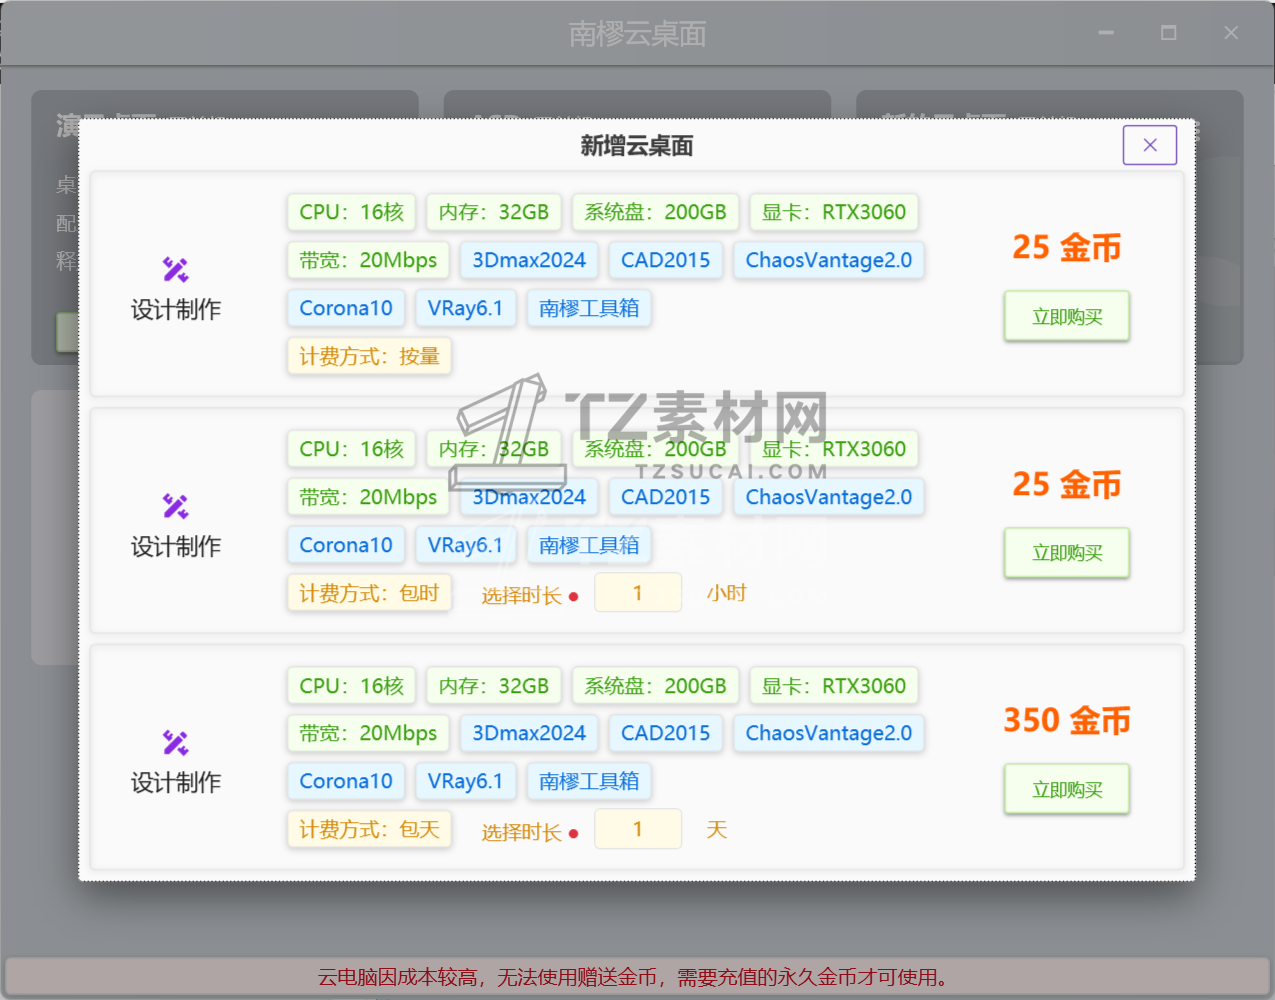The image size is (1275, 1000).
Task: Click the 350 金币 price label
Action: click(1067, 720)
